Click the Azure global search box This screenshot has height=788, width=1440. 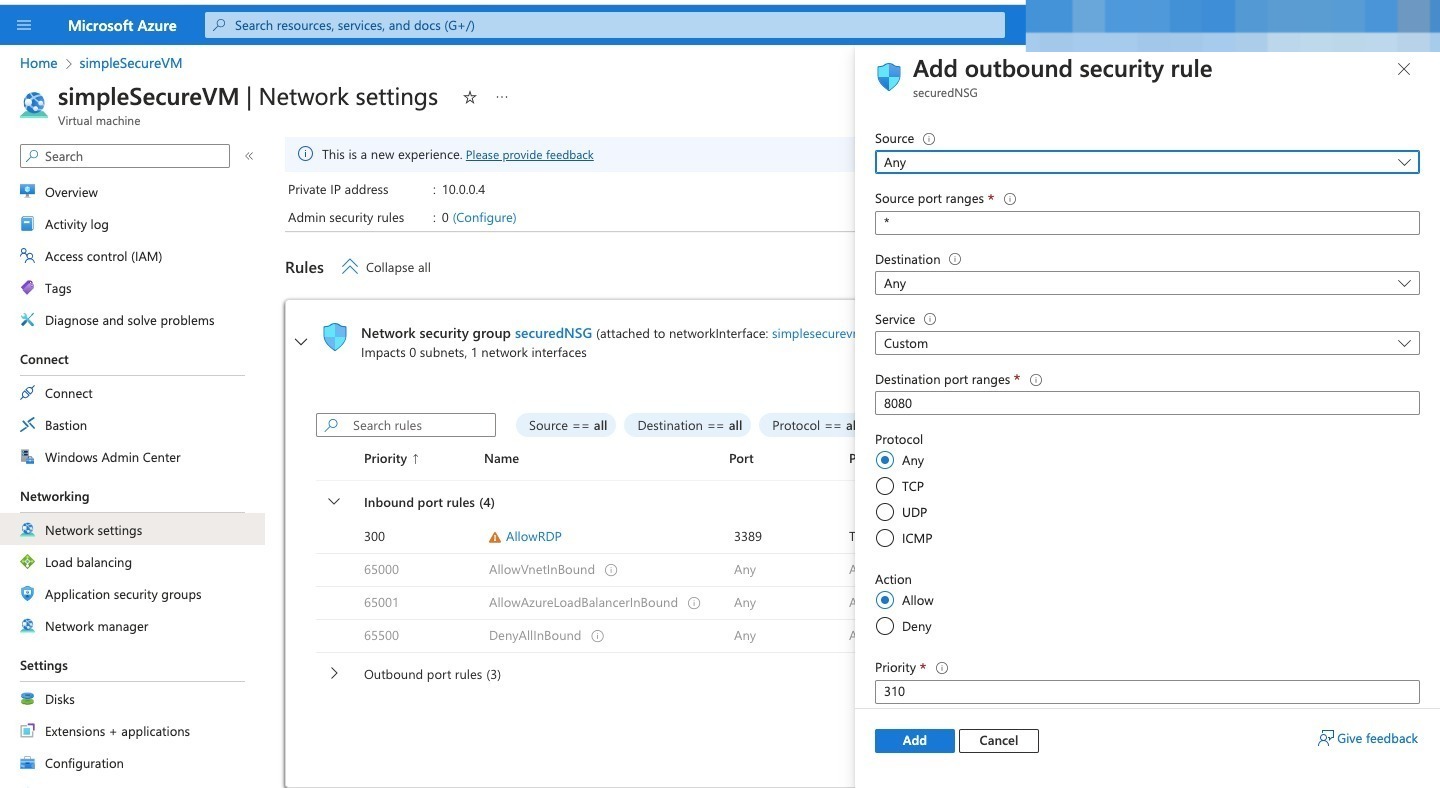click(x=604, y=25)
